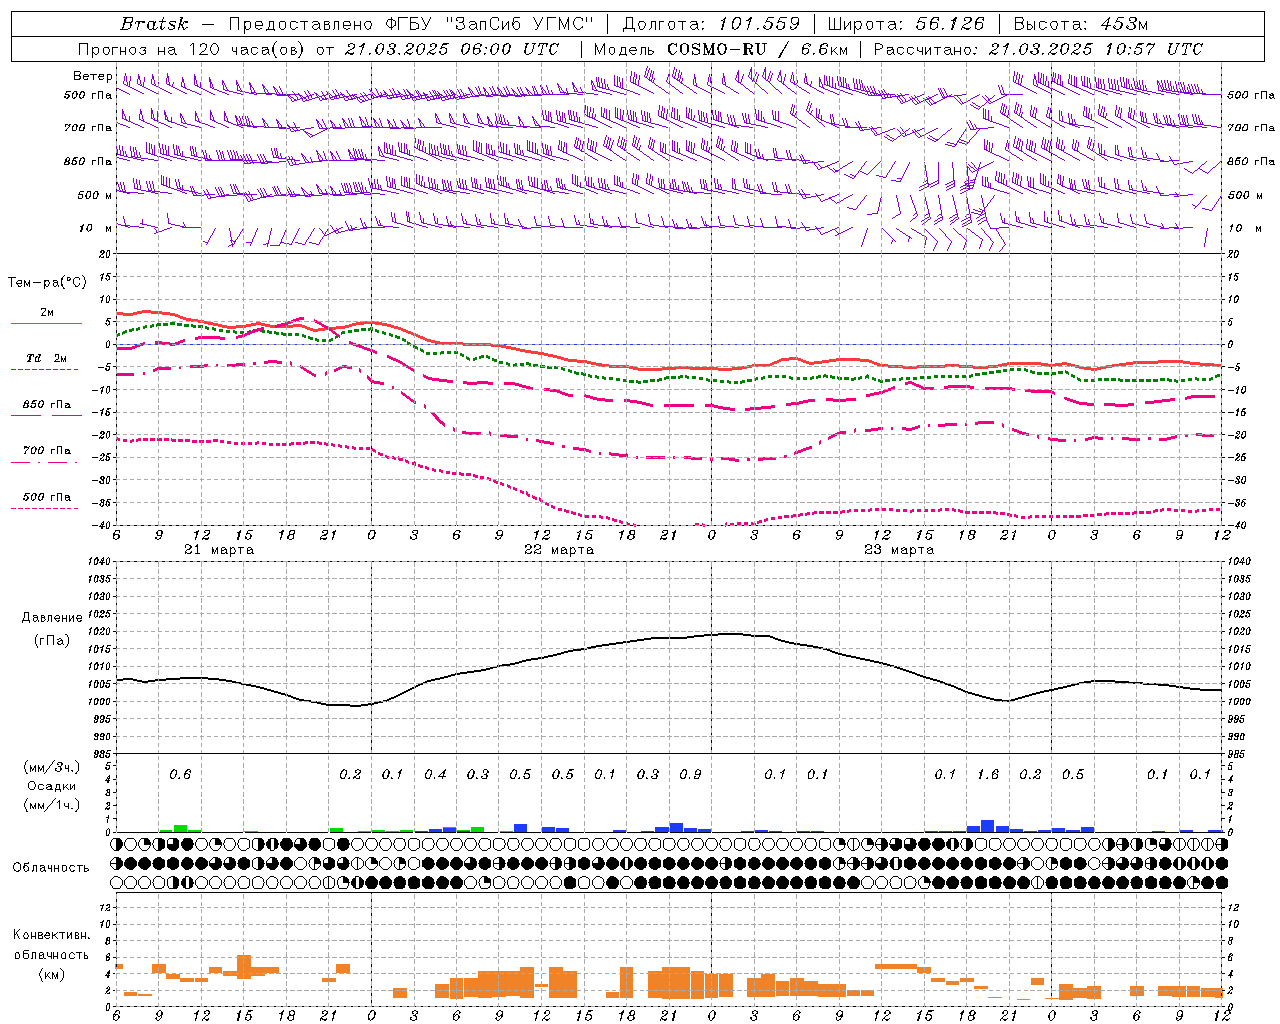Click the 'Td 2м' dew point legend entry
Screen dimensions: 1280x1024
[x=46, y=358]
